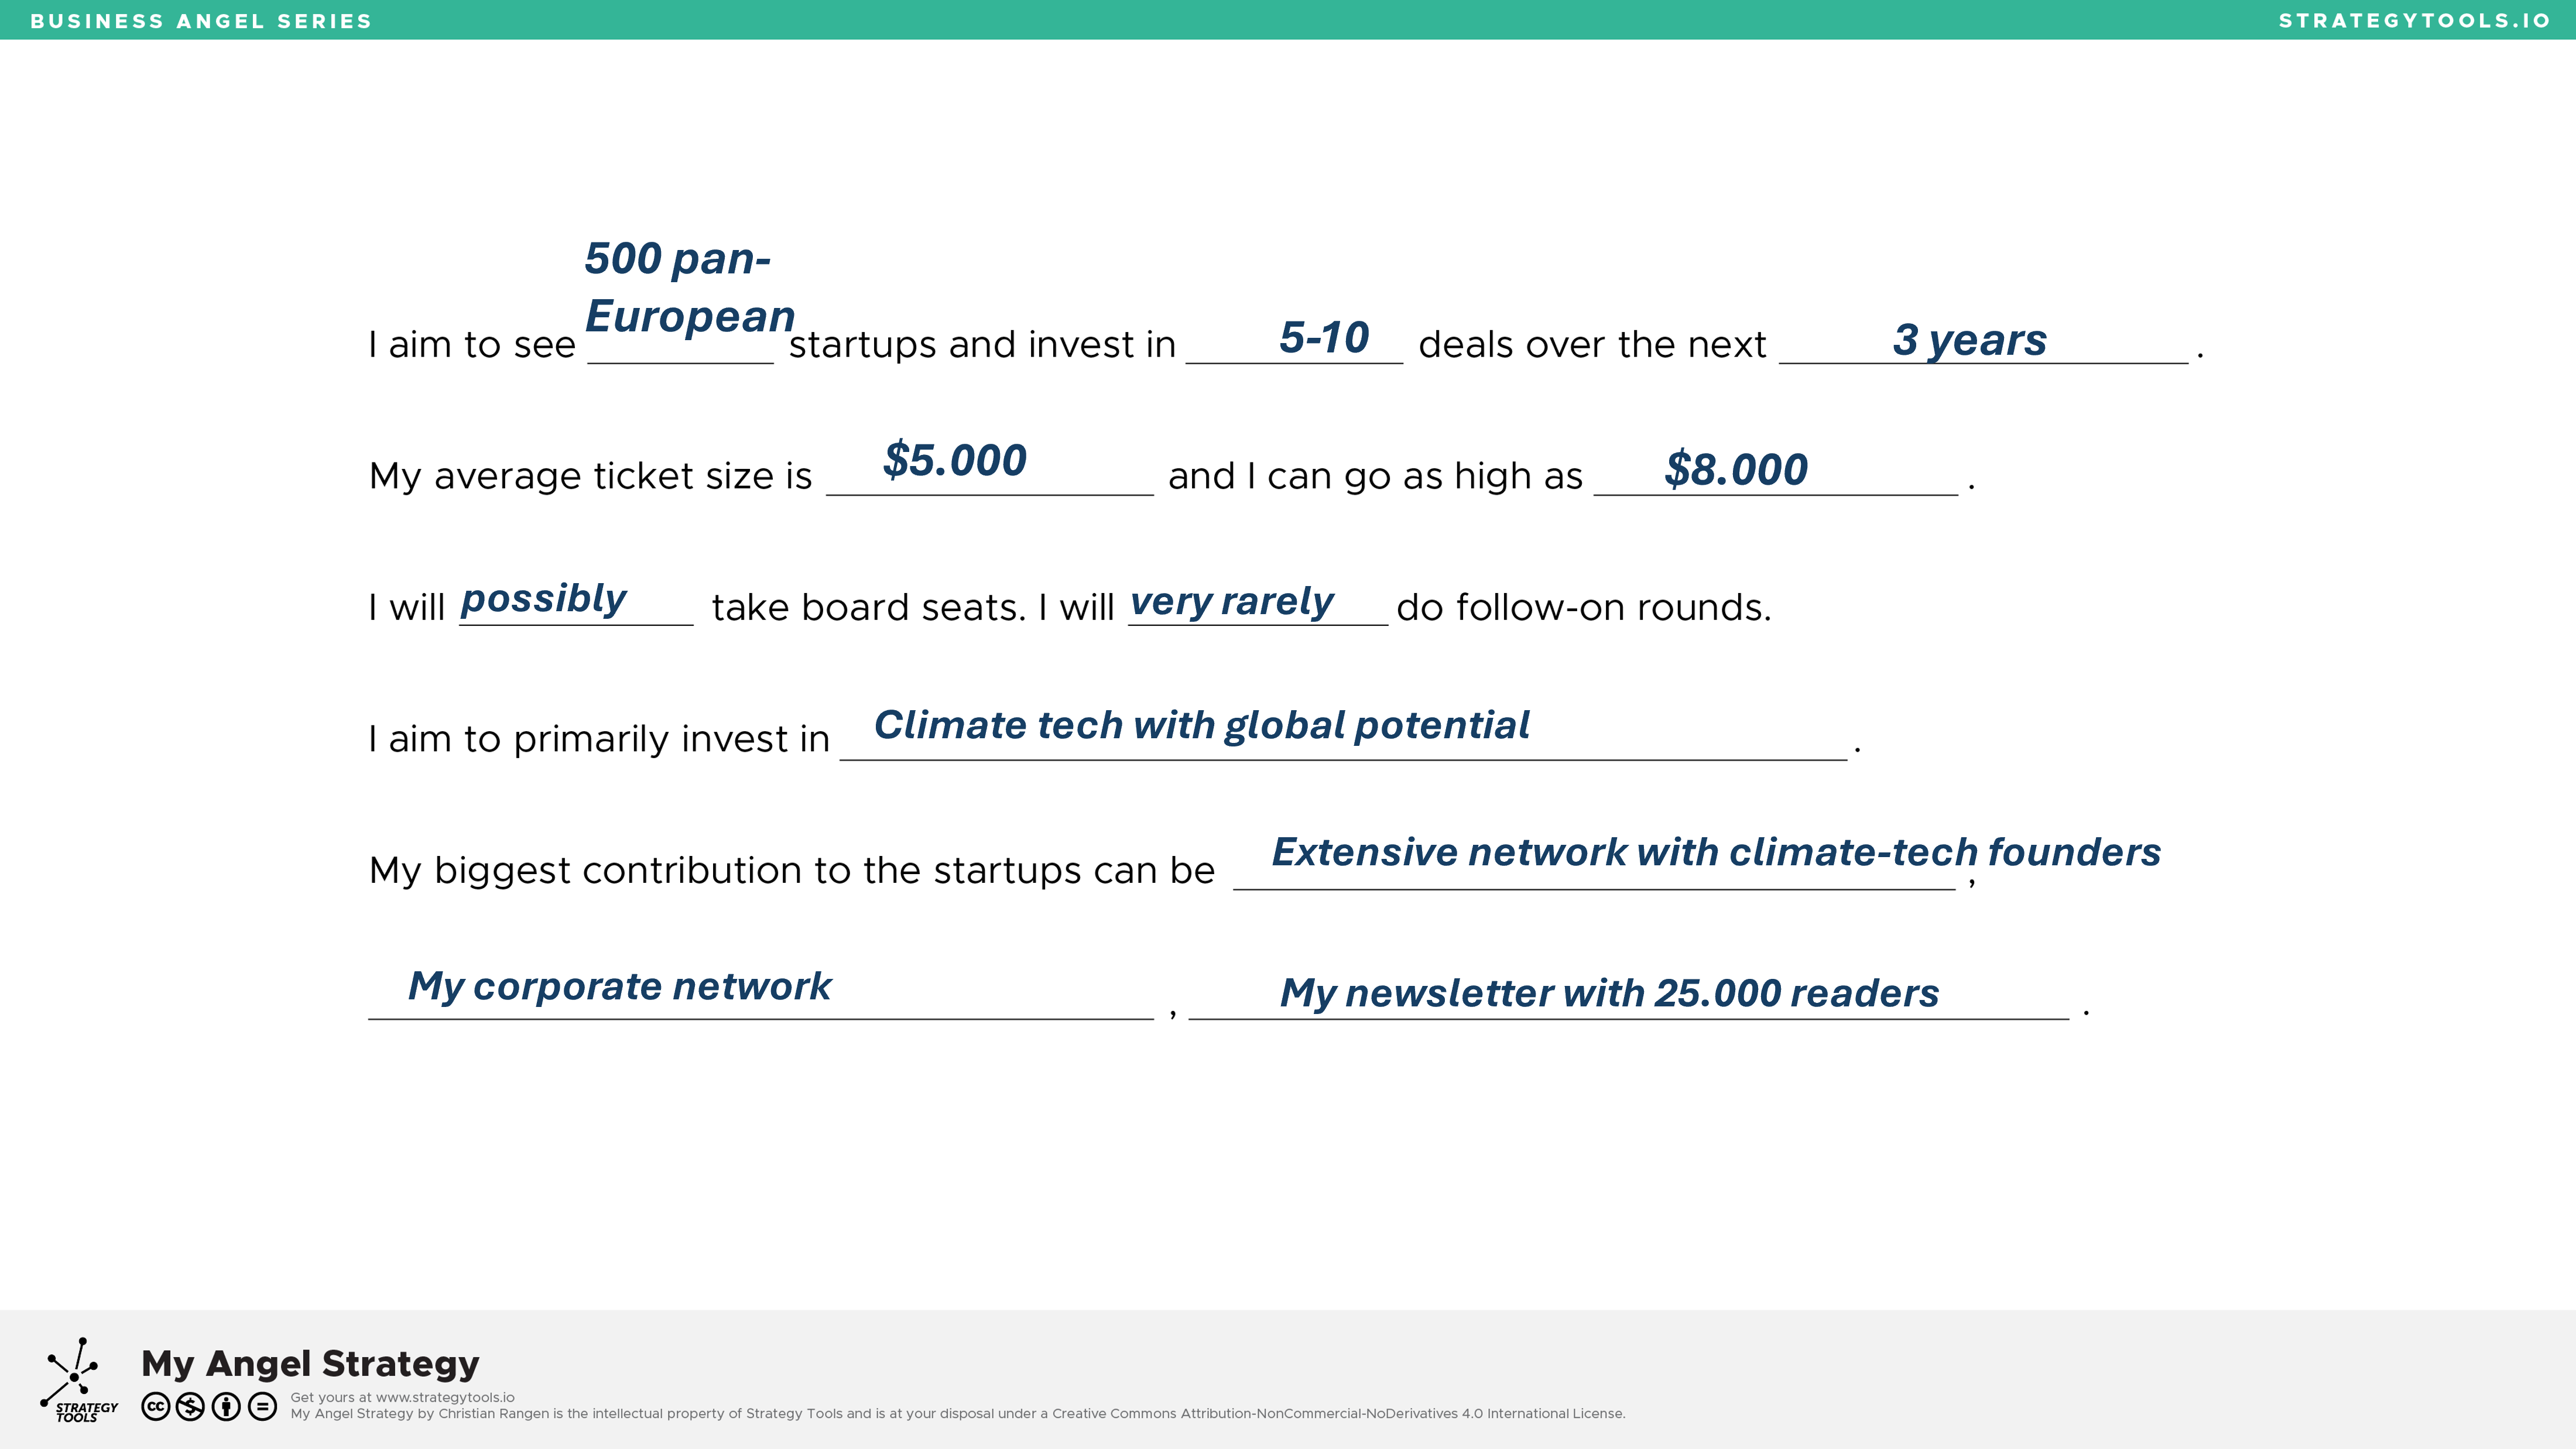Viewport: 2576px width, 1449px height.
Task: Click the "3 years" timeframe field
Action: pyautogui.click(x=1969, y=340)
